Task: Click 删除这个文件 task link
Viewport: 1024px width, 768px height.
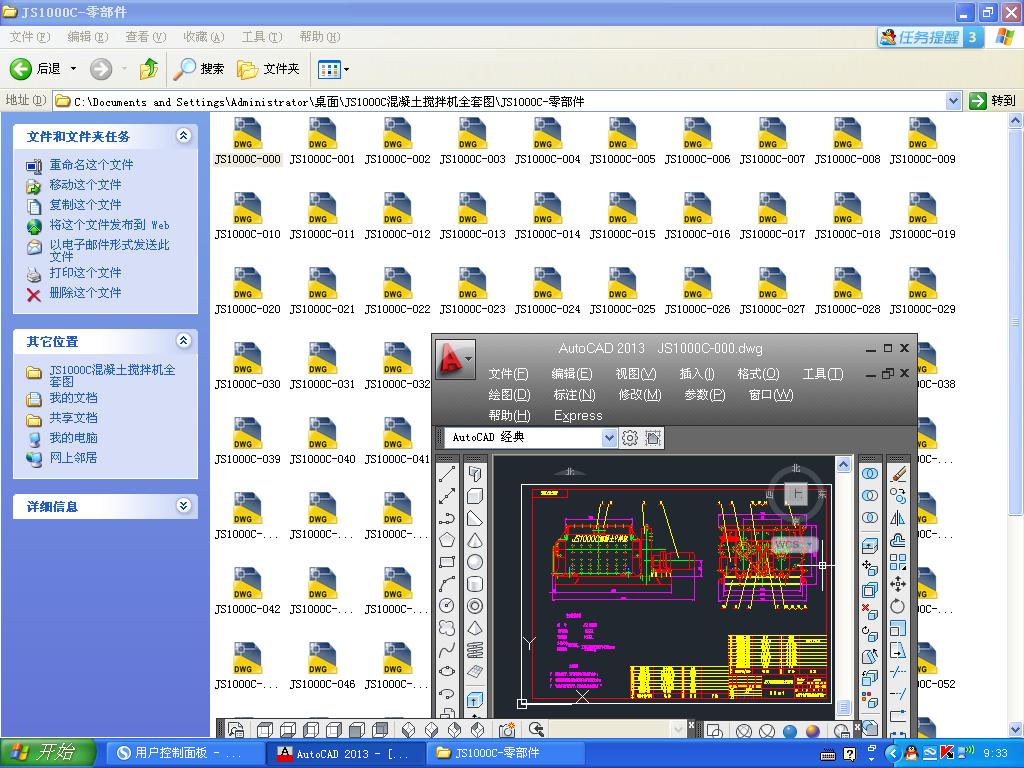Action: point(86,293)
